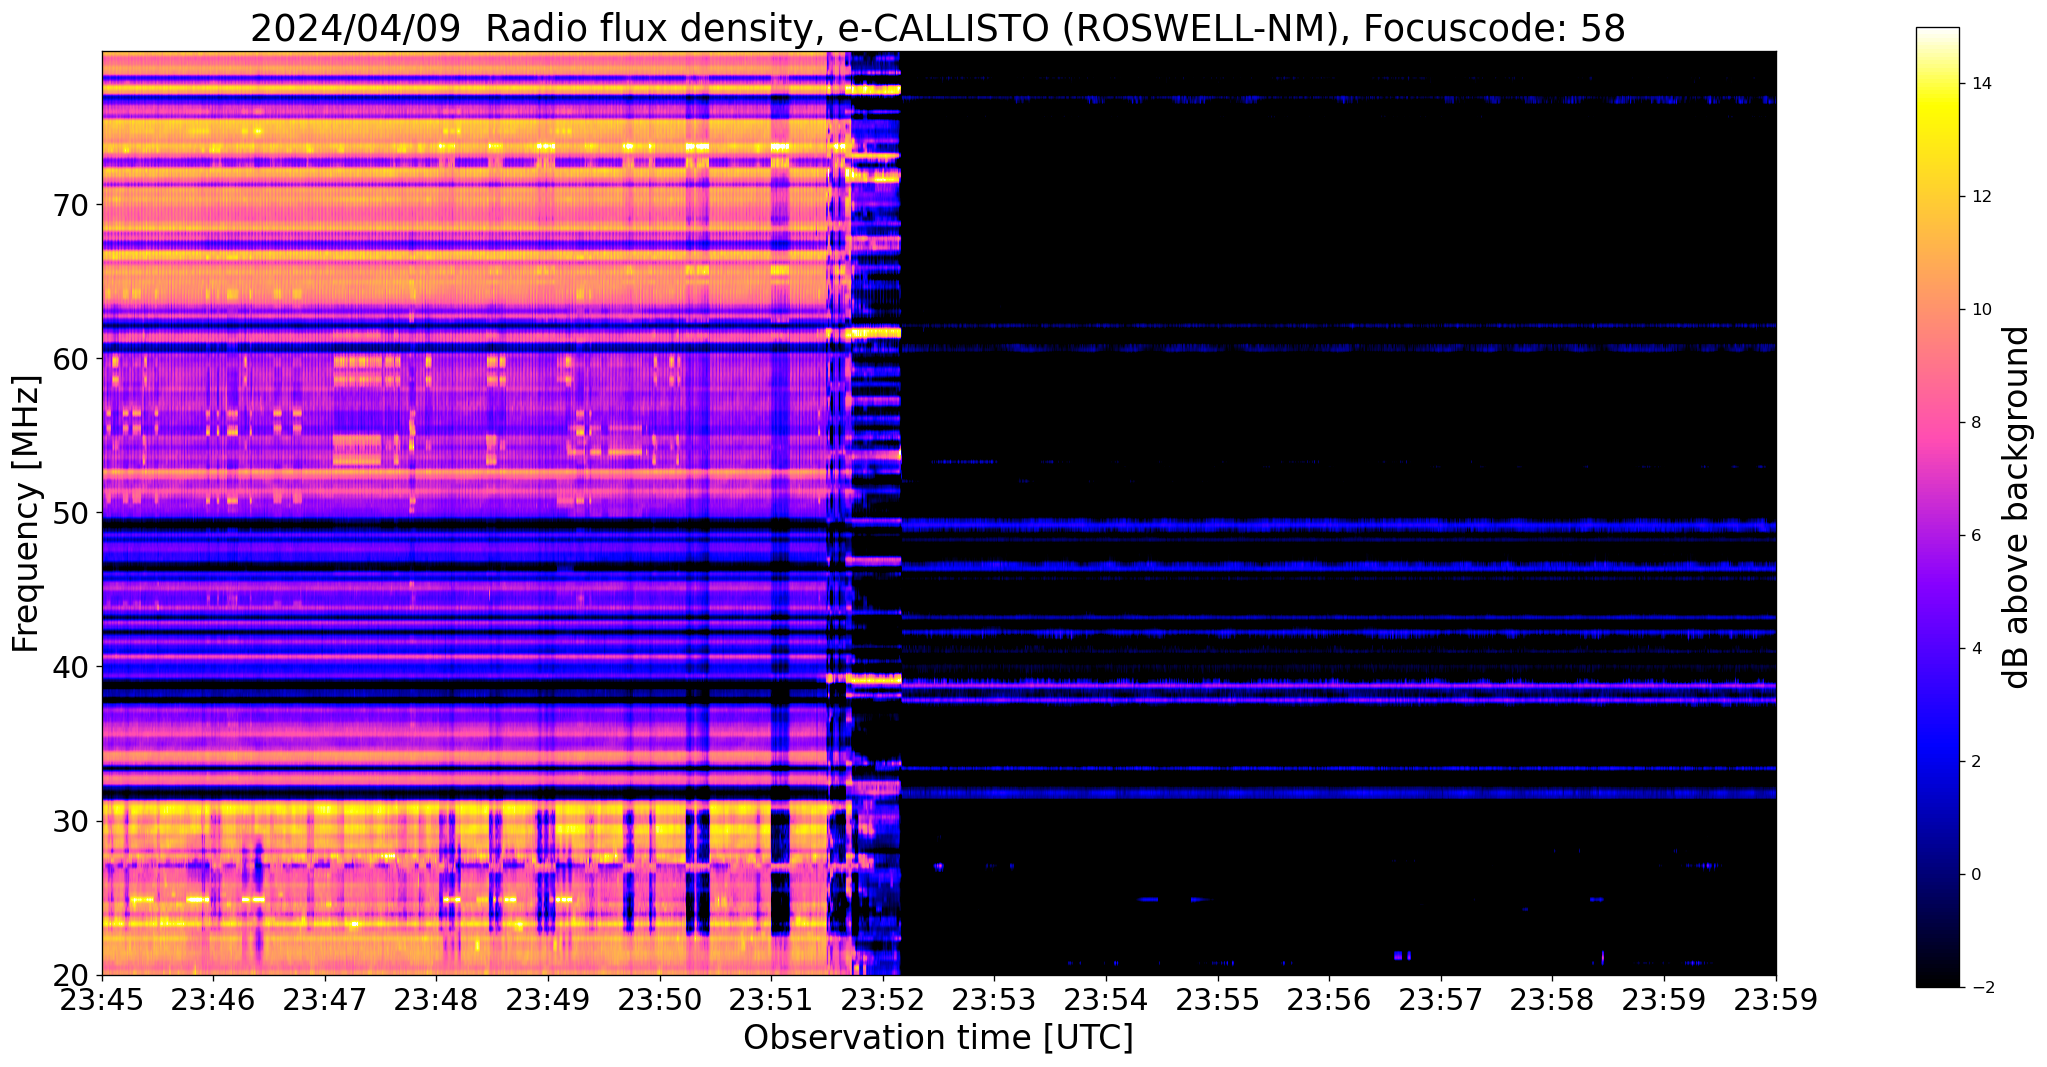Click the 50 MHz frequency tick label
The height and width of the screenshot is (1067, 2047).
[70, 513]
